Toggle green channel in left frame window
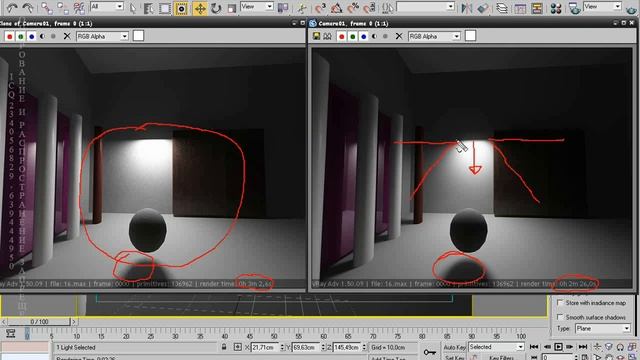 click(21, 36)
